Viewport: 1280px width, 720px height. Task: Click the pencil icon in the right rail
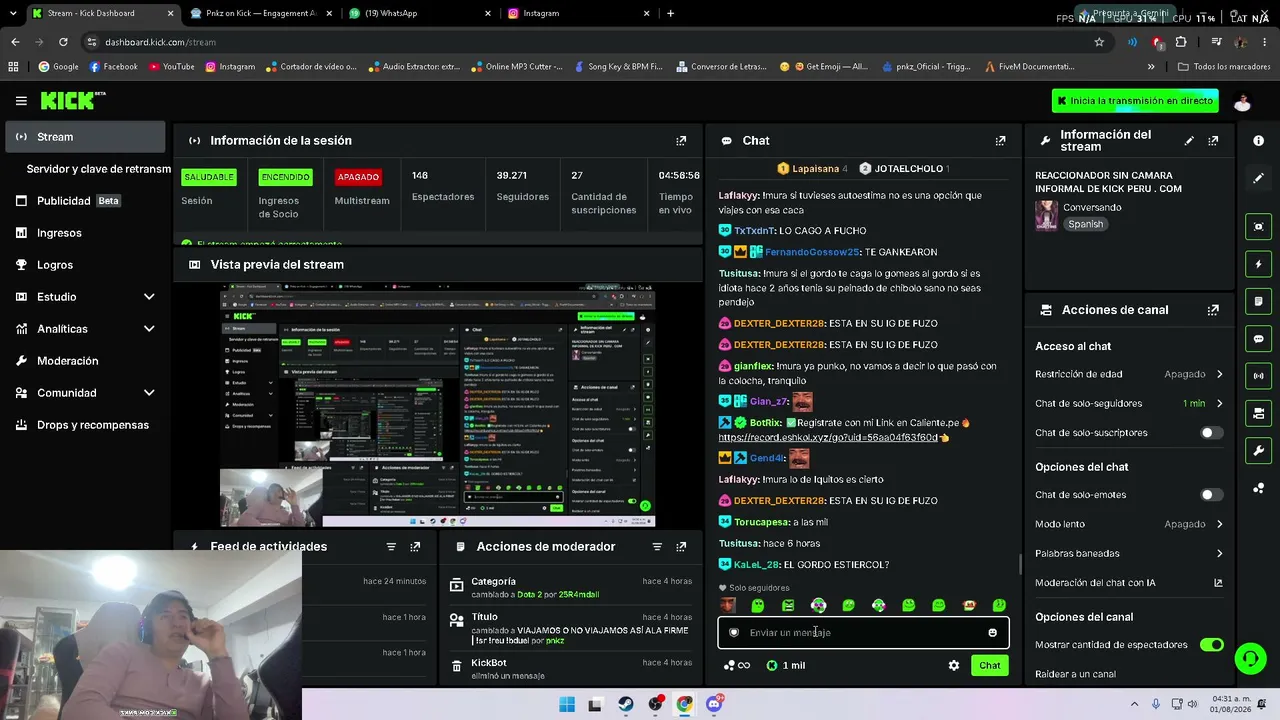point(1258,178)
